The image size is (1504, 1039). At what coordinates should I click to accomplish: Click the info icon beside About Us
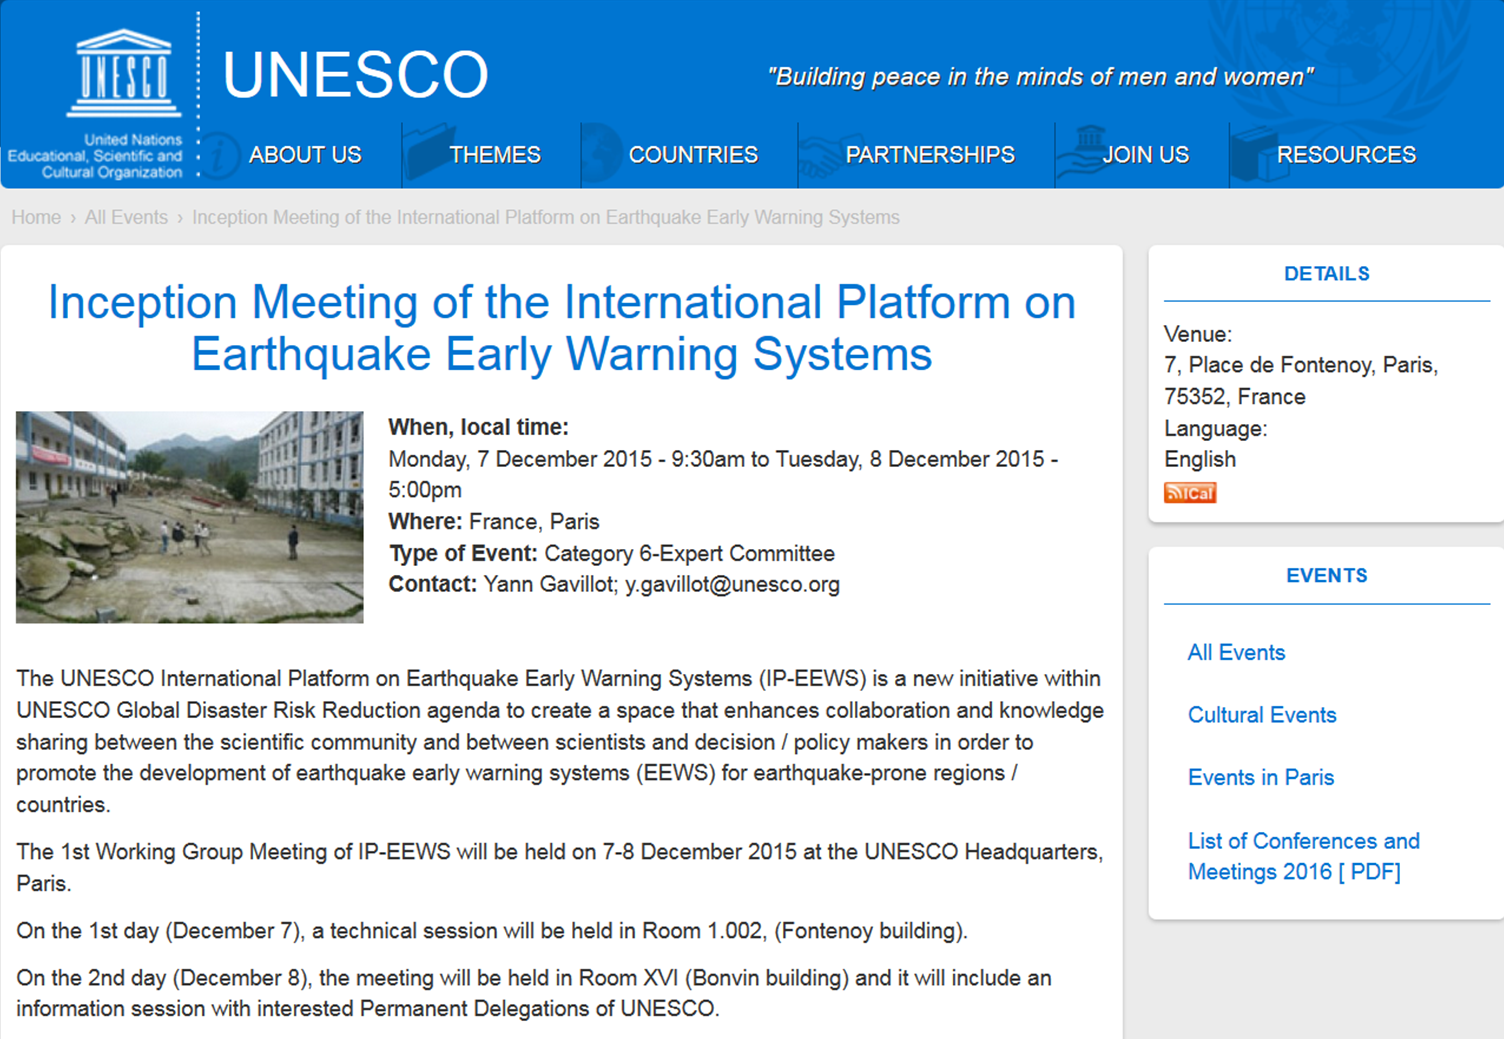(220, 155)
